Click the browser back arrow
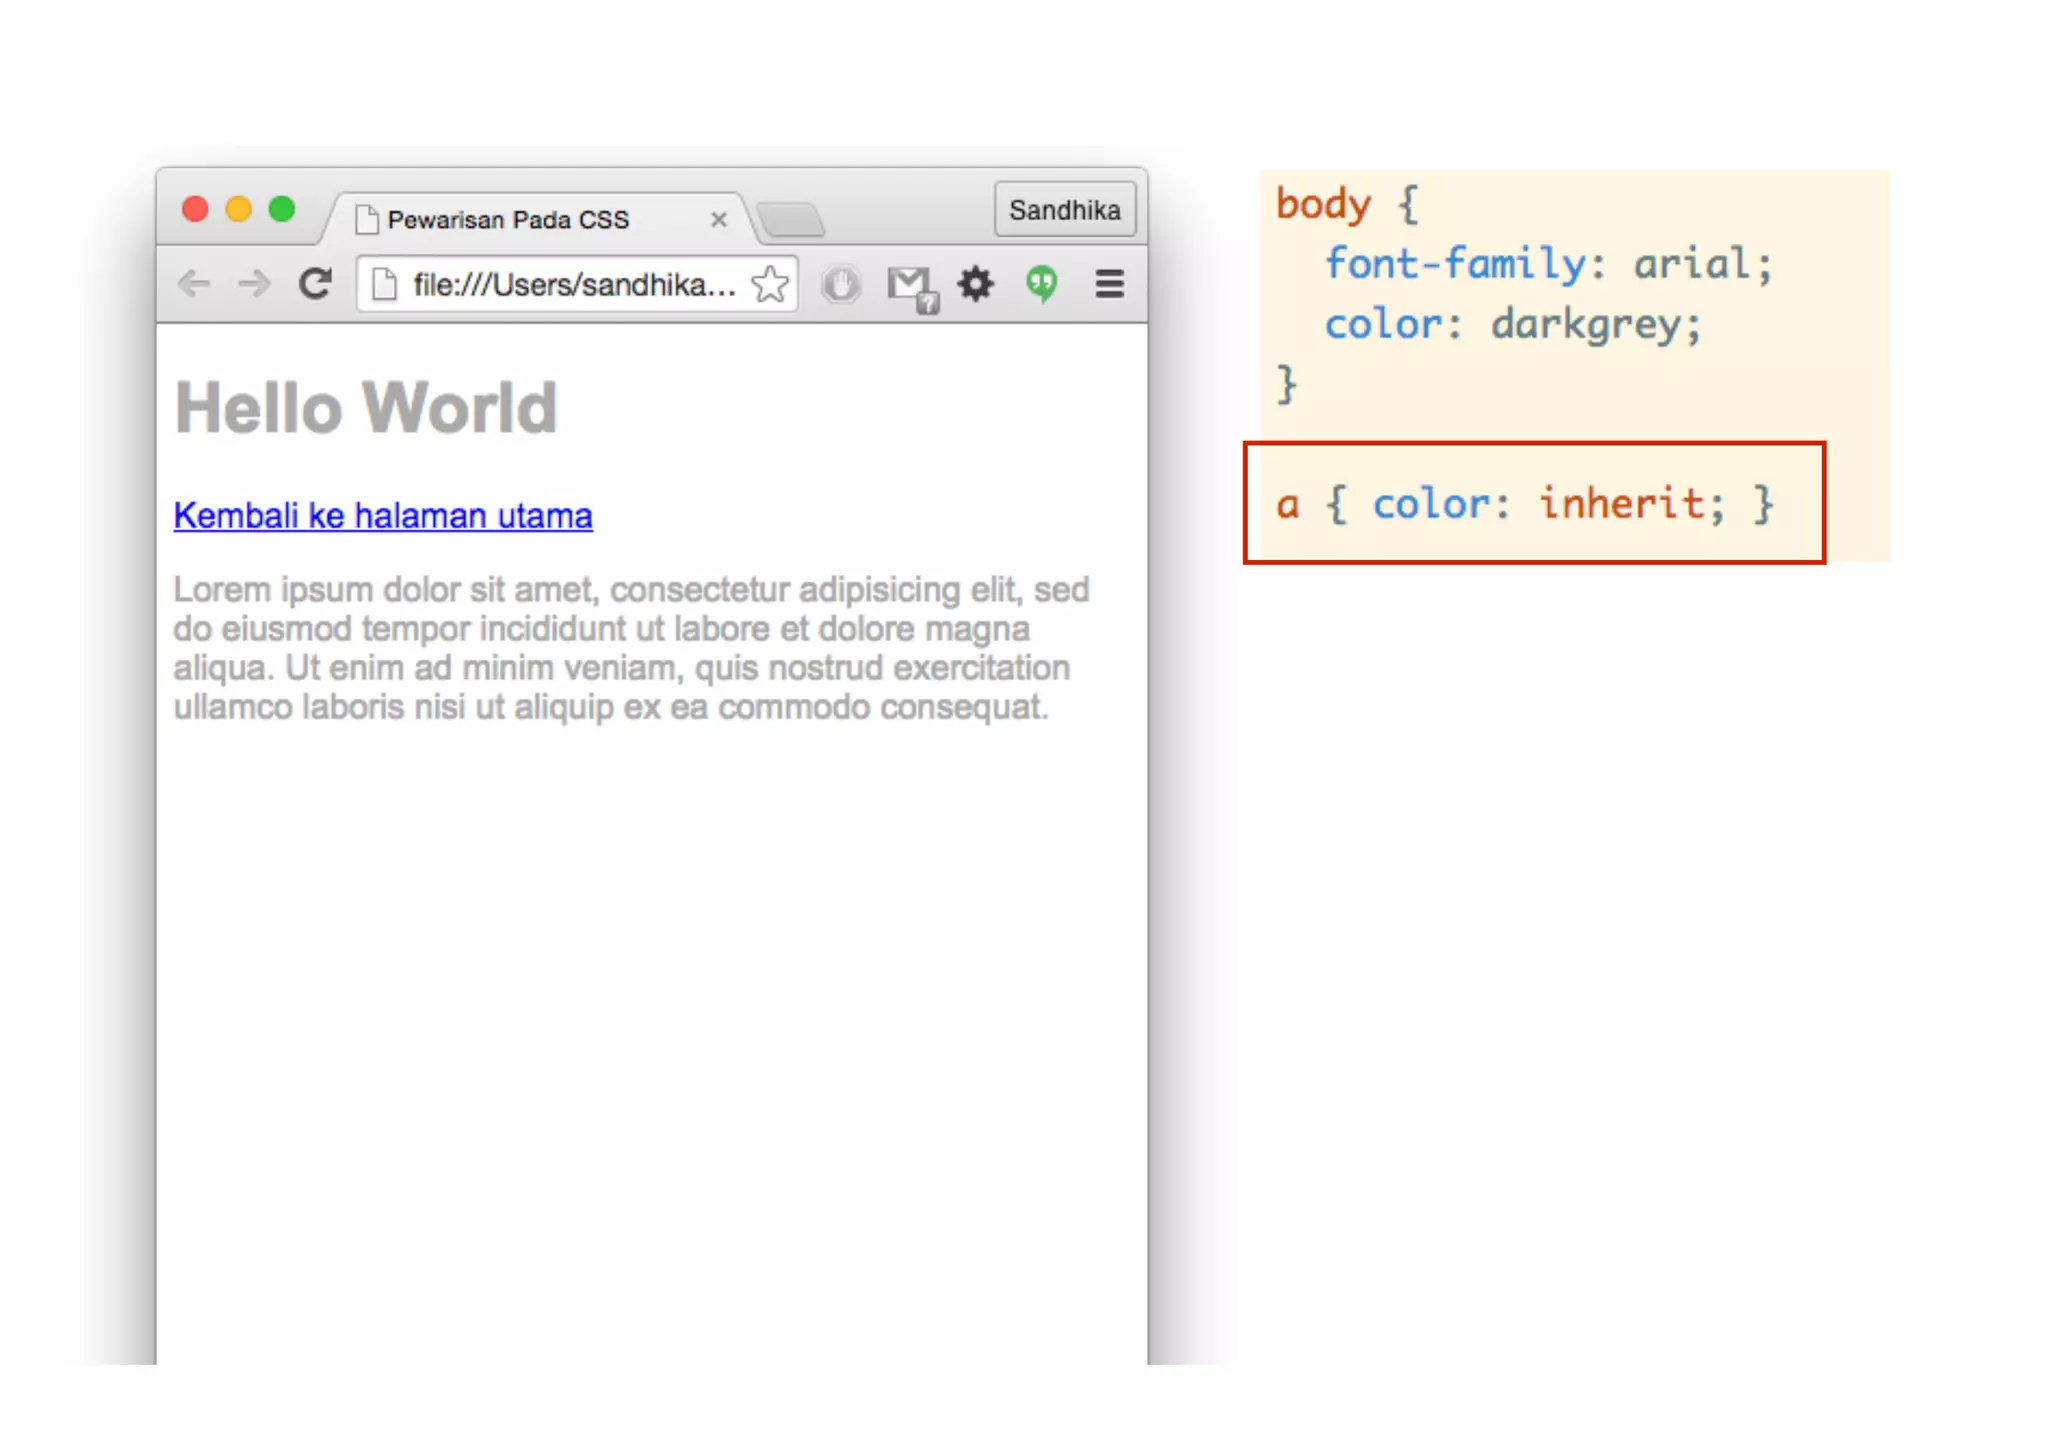The width and height of the screenshot is (2048, 1447). click(194, 284)
